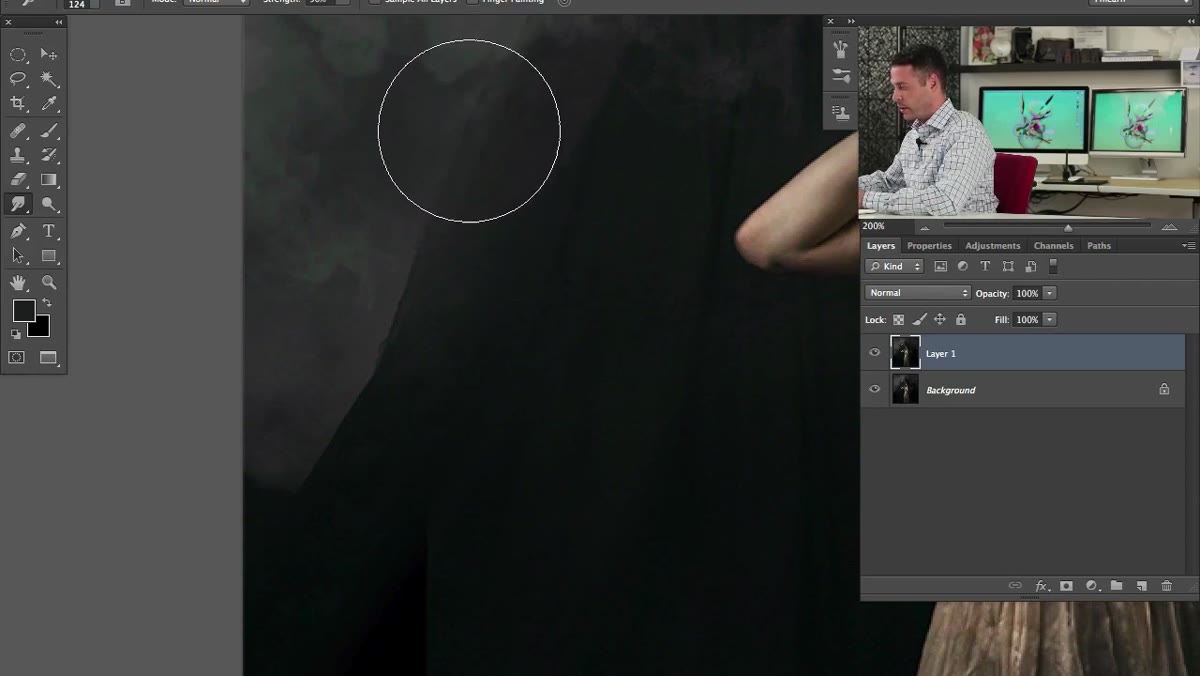Select the Rectangle shape tool
1200x676 pixels.
coord(48,256)
